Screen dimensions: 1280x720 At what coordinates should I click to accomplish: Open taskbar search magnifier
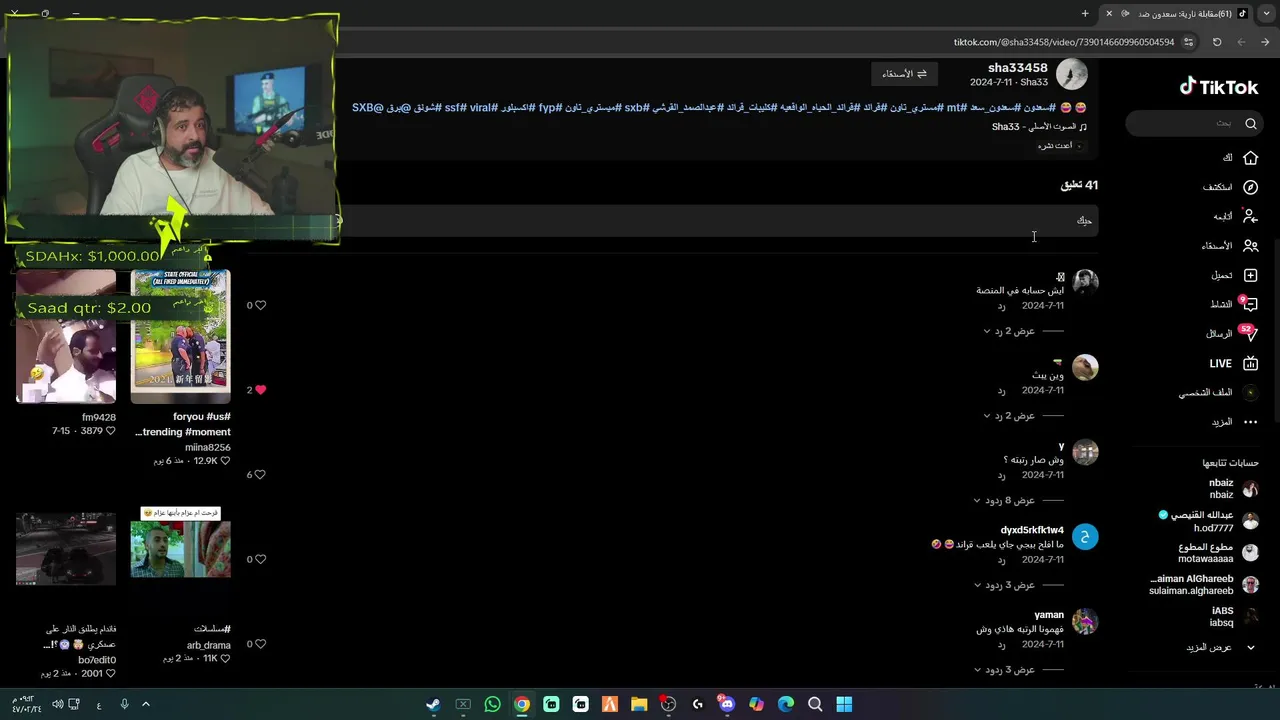(815, 704)
